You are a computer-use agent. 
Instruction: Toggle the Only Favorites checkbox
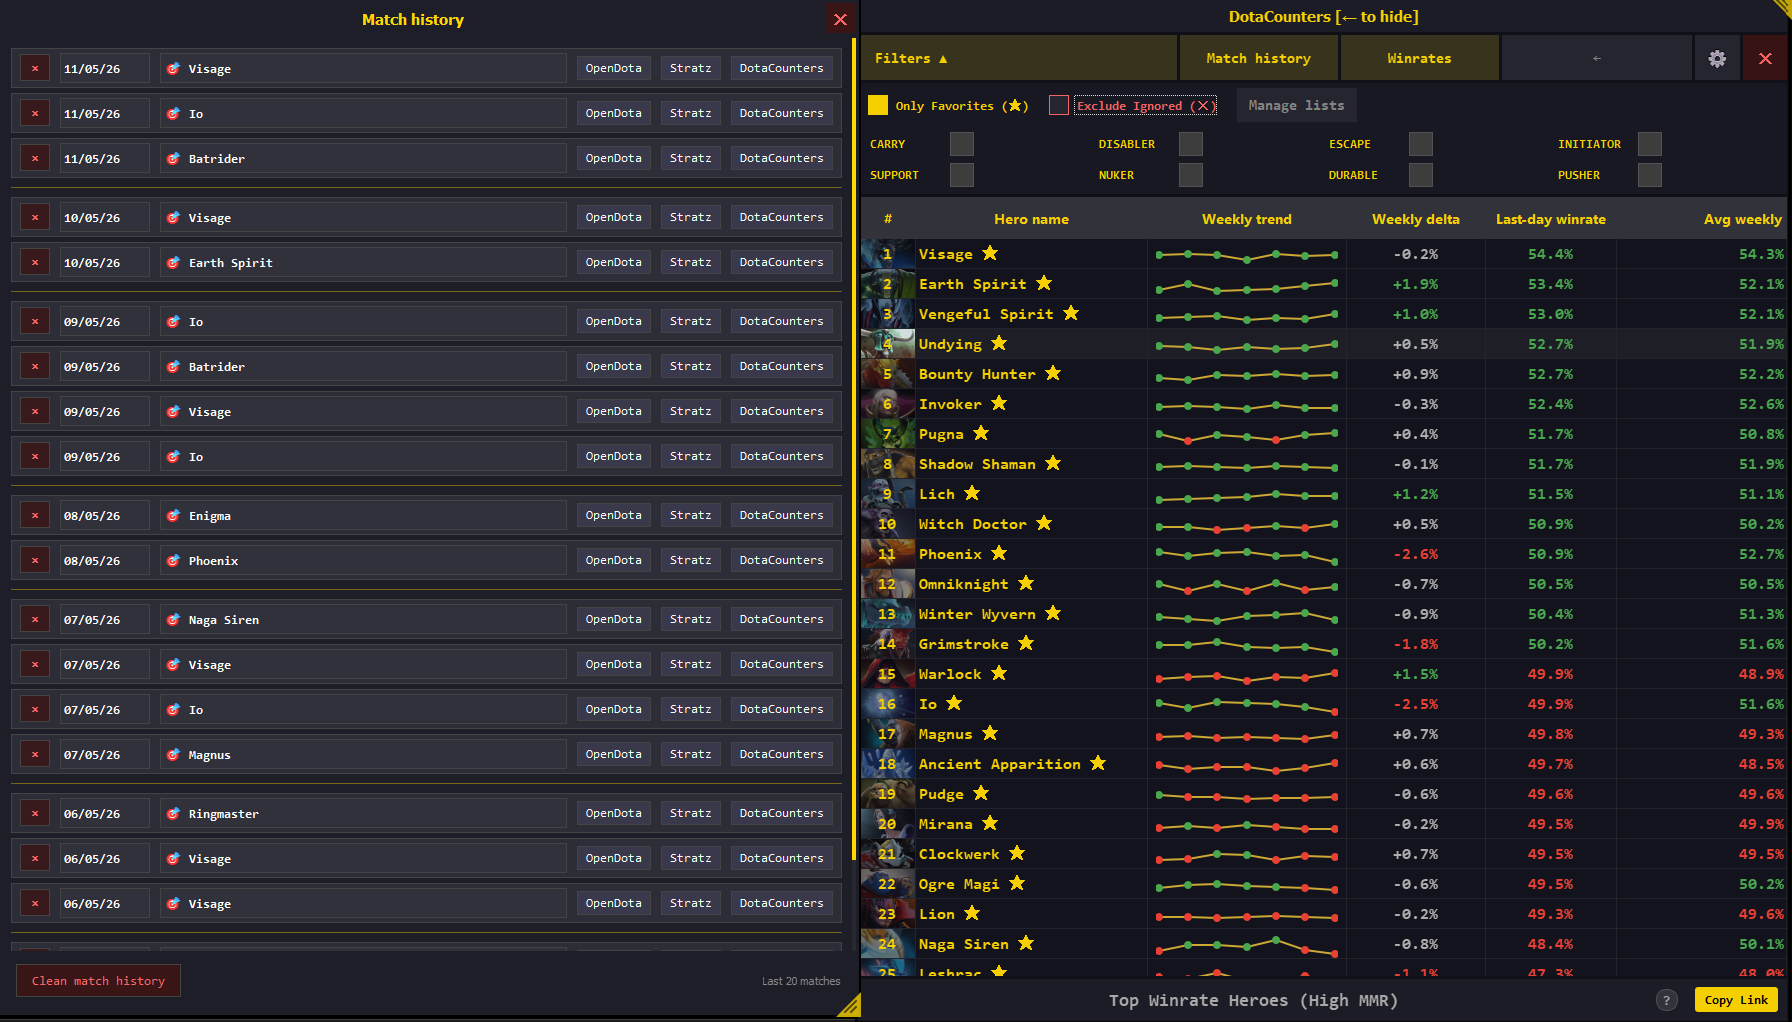pos(878,105)
